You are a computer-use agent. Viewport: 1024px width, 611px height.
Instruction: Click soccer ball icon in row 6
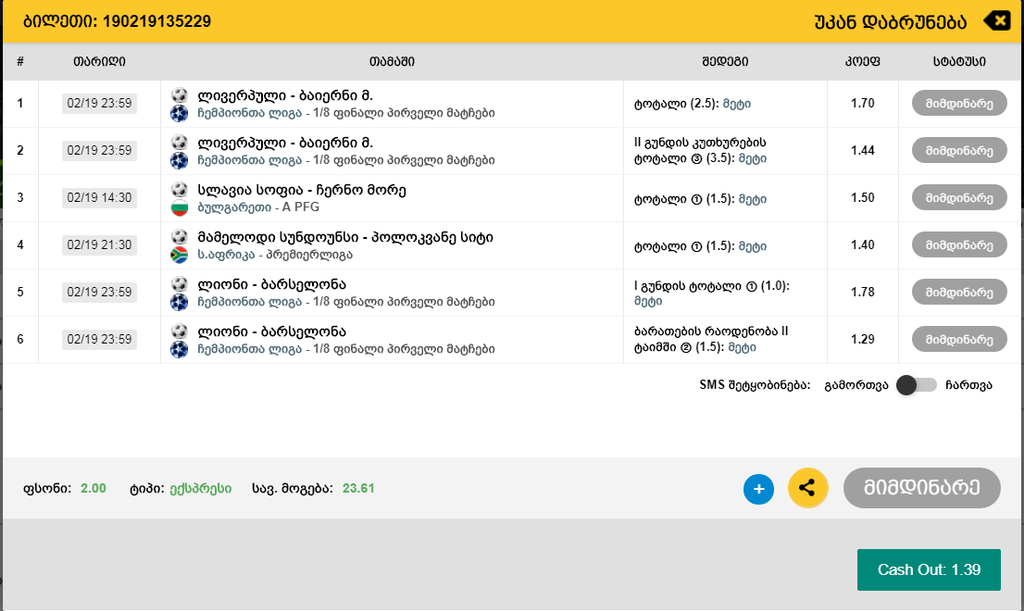pyautogui.click(x=179, y=331)
